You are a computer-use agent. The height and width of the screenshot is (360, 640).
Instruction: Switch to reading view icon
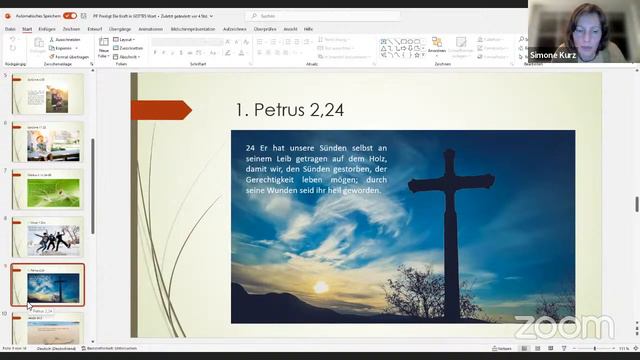pos(551,349)
